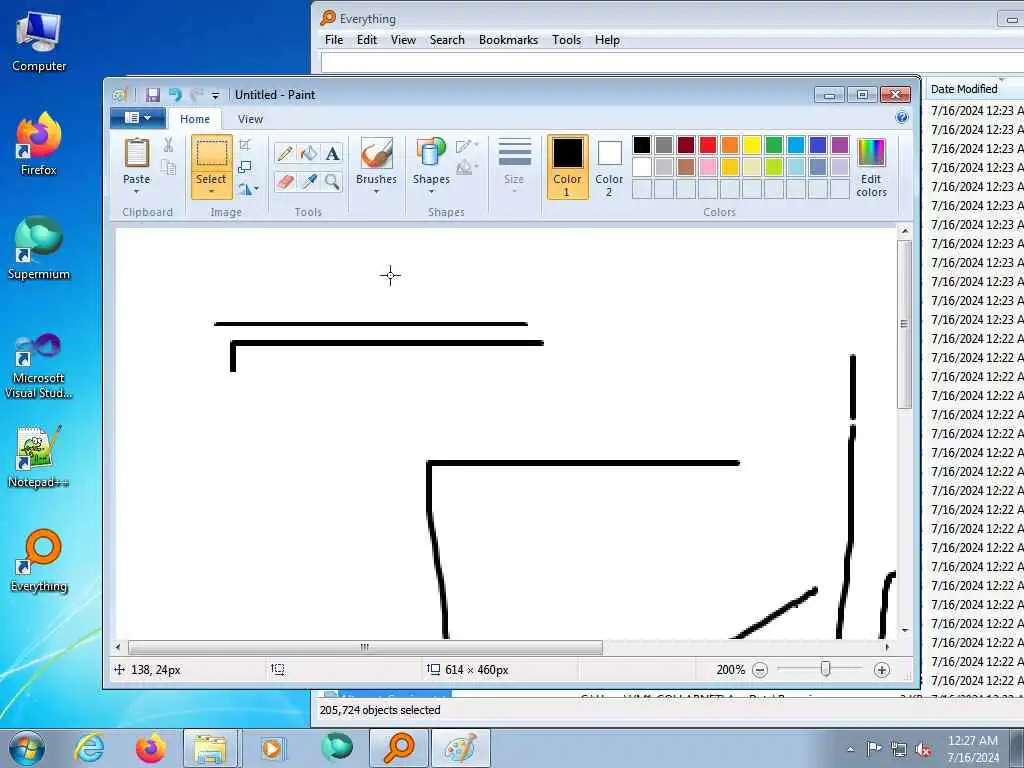Click the Everything search taskbar button
Viewport: 1024px width, 768px height.
tap(398, 748)
